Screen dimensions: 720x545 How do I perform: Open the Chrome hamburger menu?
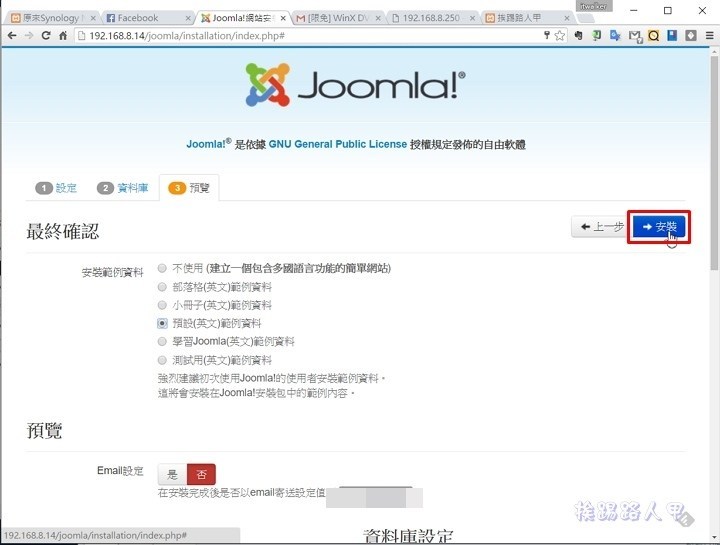coord(709,35)
